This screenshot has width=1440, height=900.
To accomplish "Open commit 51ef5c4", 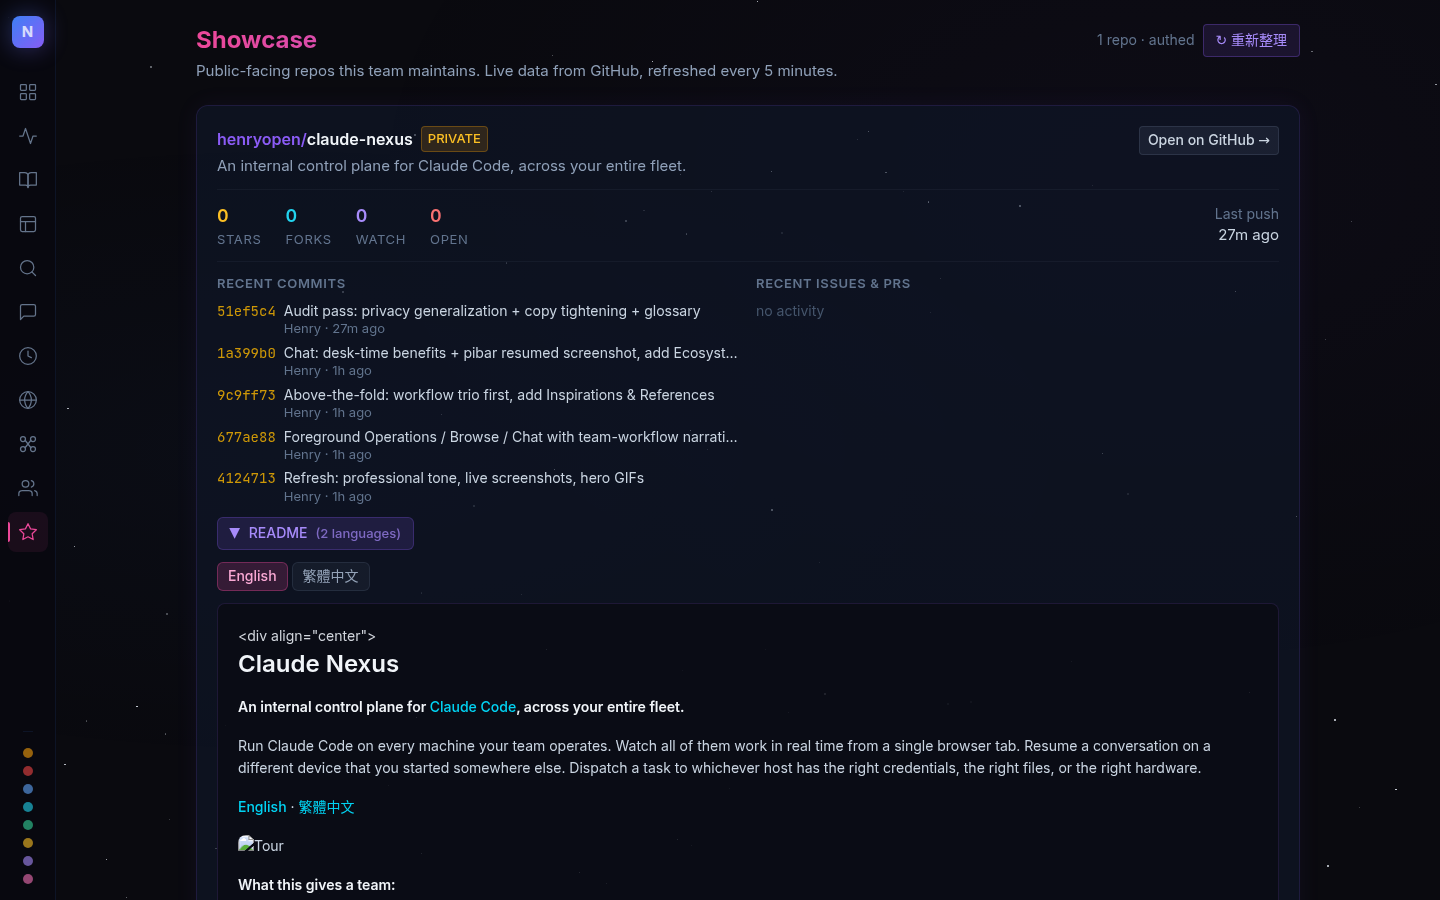I will [246, 311].
